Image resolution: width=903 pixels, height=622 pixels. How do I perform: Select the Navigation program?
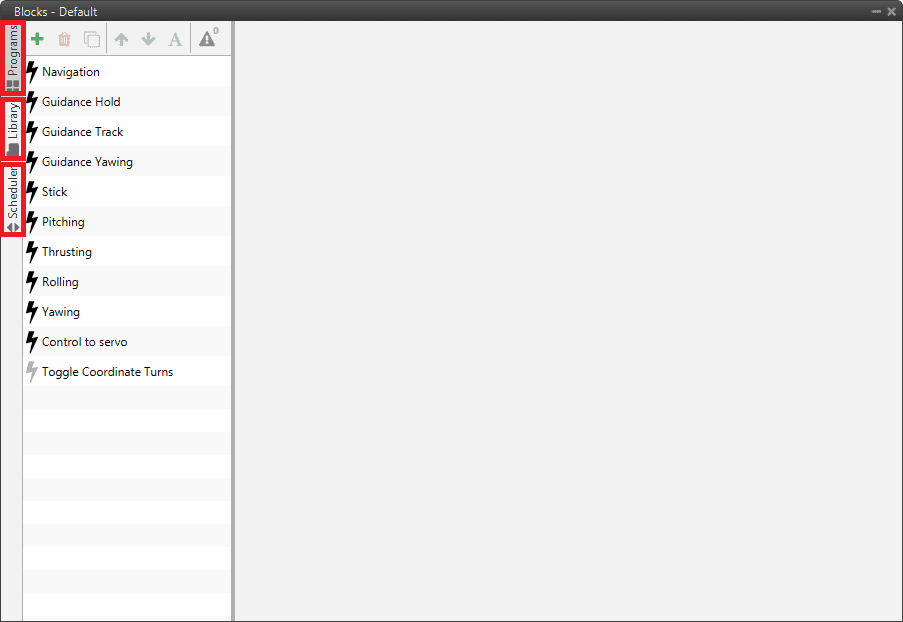click(x=127, y=72)
